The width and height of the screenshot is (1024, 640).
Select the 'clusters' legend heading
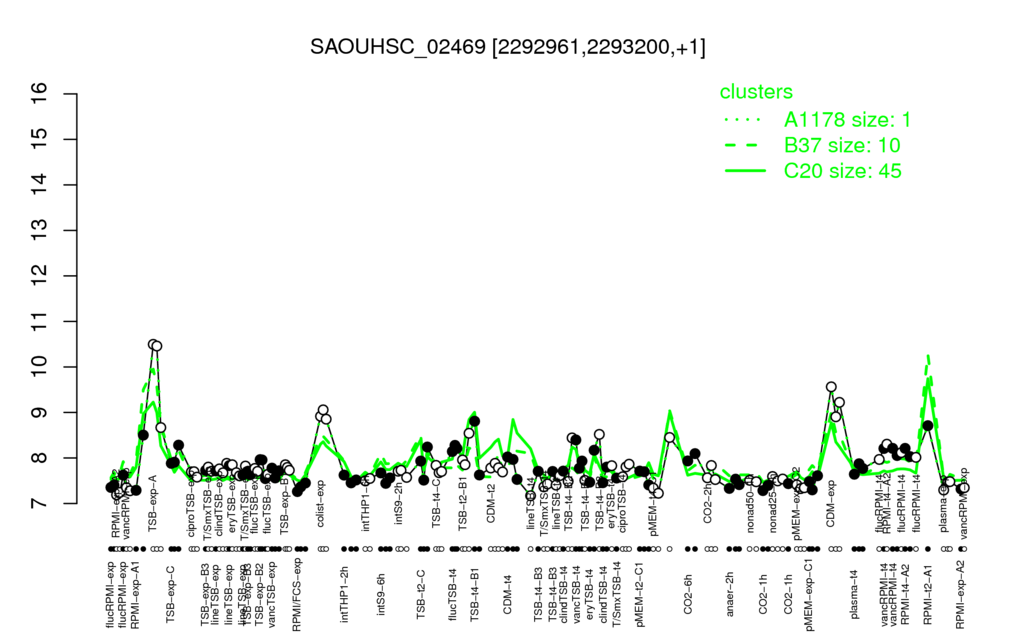[x=756, y=91]
